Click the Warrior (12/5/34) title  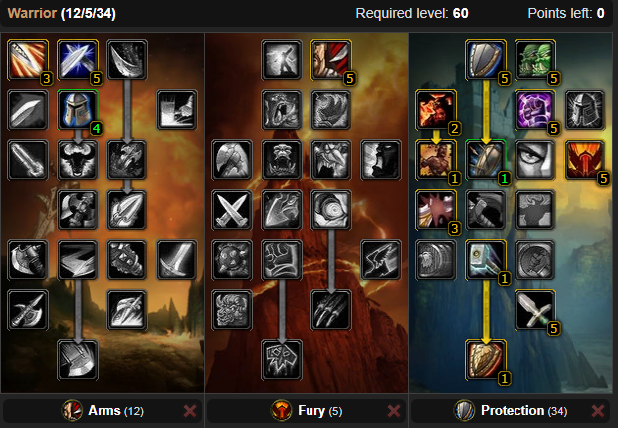tap(61, 13)
